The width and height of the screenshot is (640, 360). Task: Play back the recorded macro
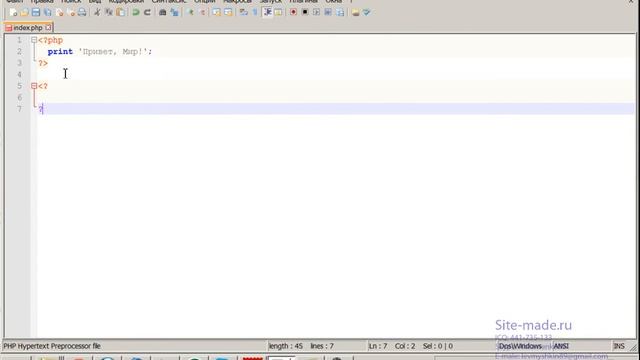[316, 13]
